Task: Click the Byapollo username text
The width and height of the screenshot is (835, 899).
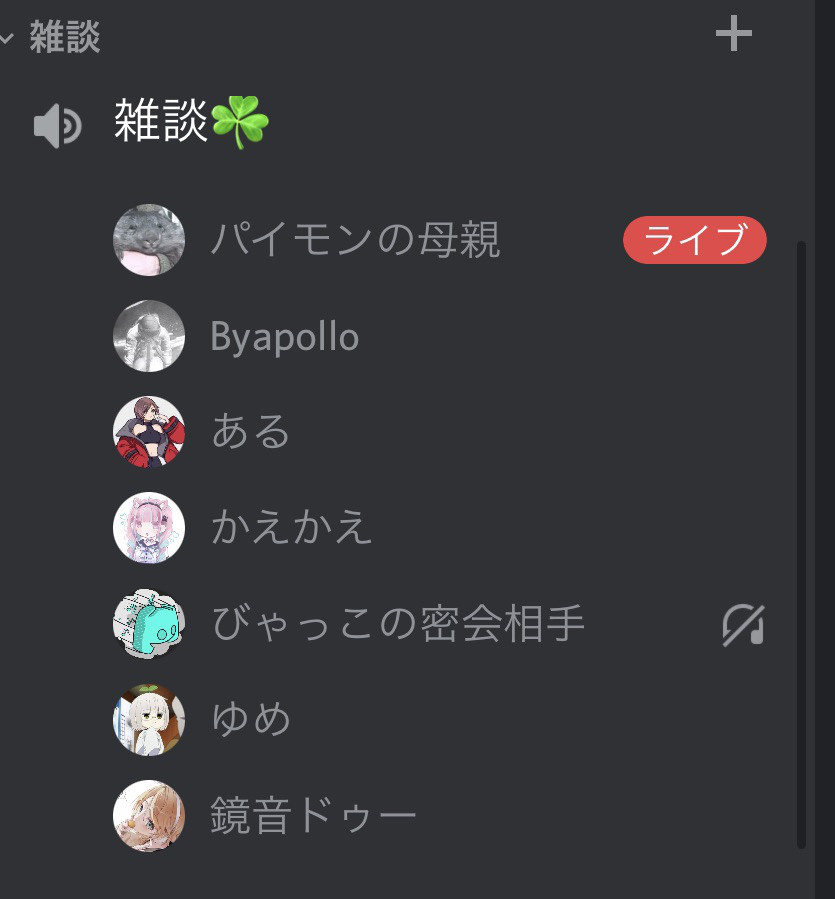Action: click(285, 337)
